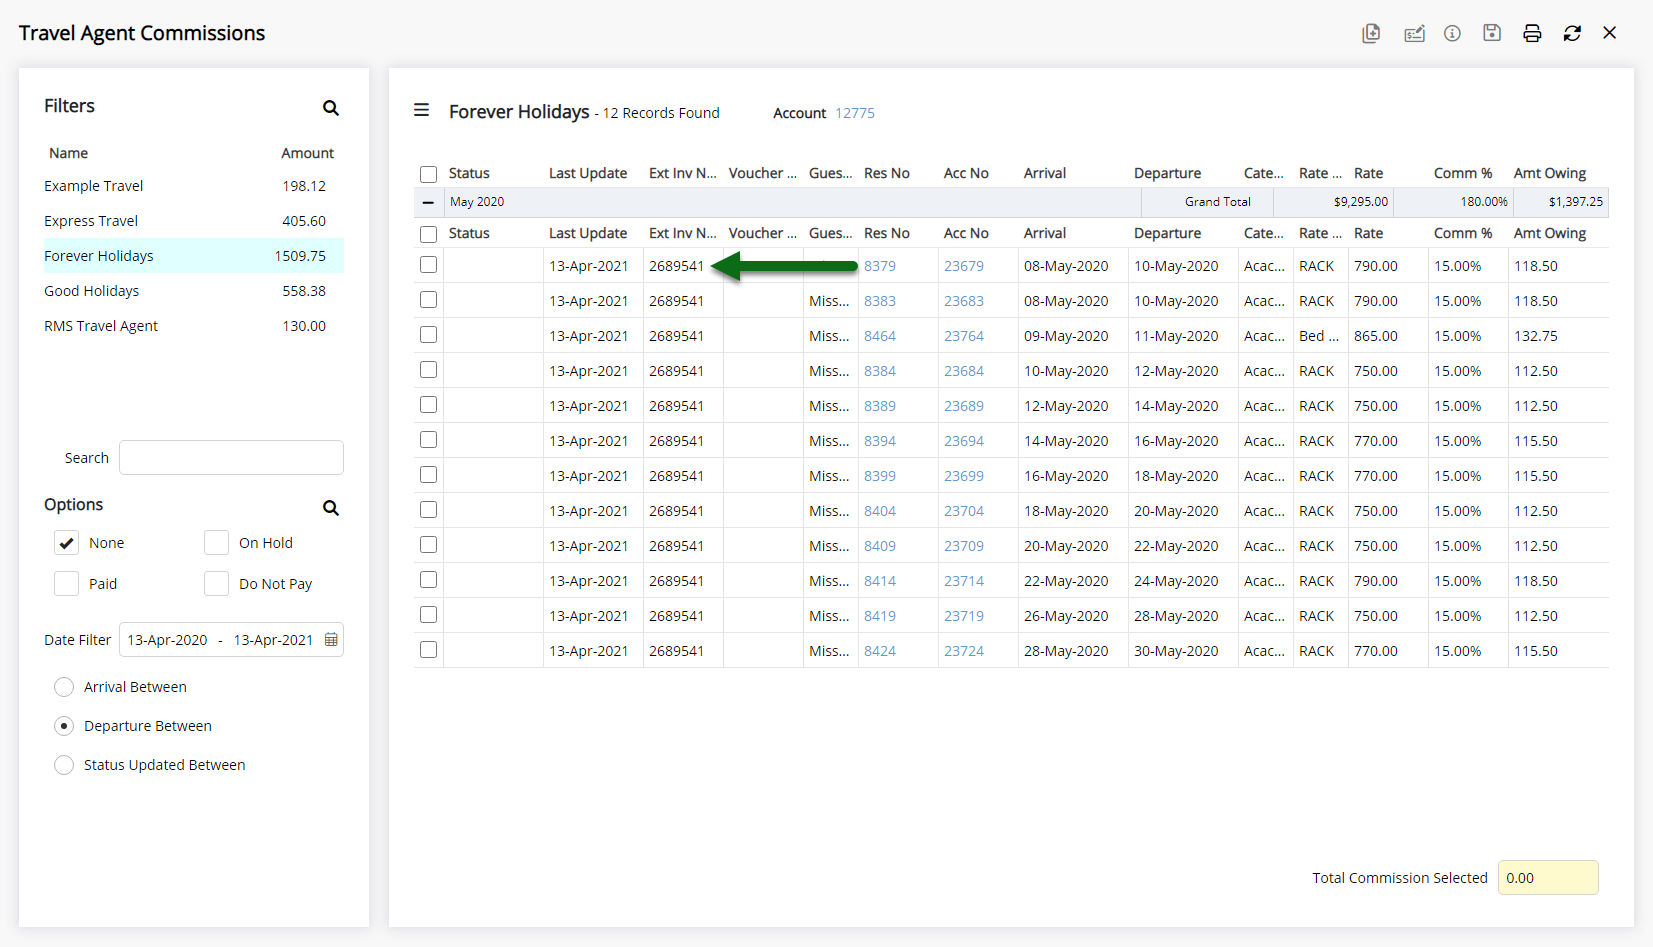Click the save disk icon

pos(1492,33)
